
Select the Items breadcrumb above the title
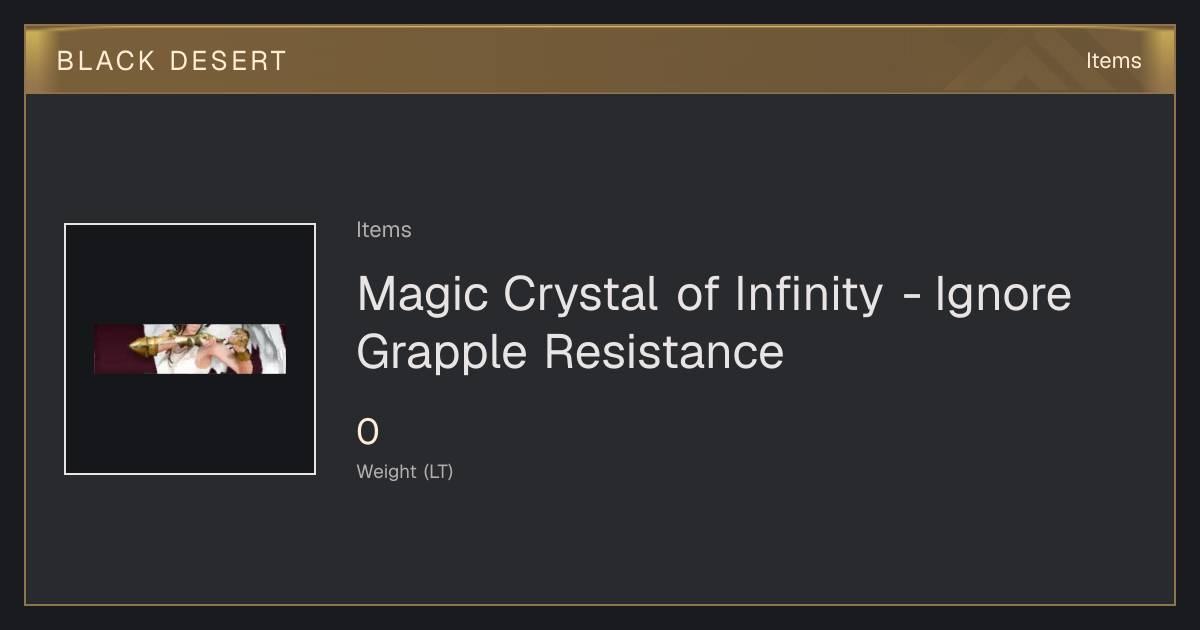[384, 230]
